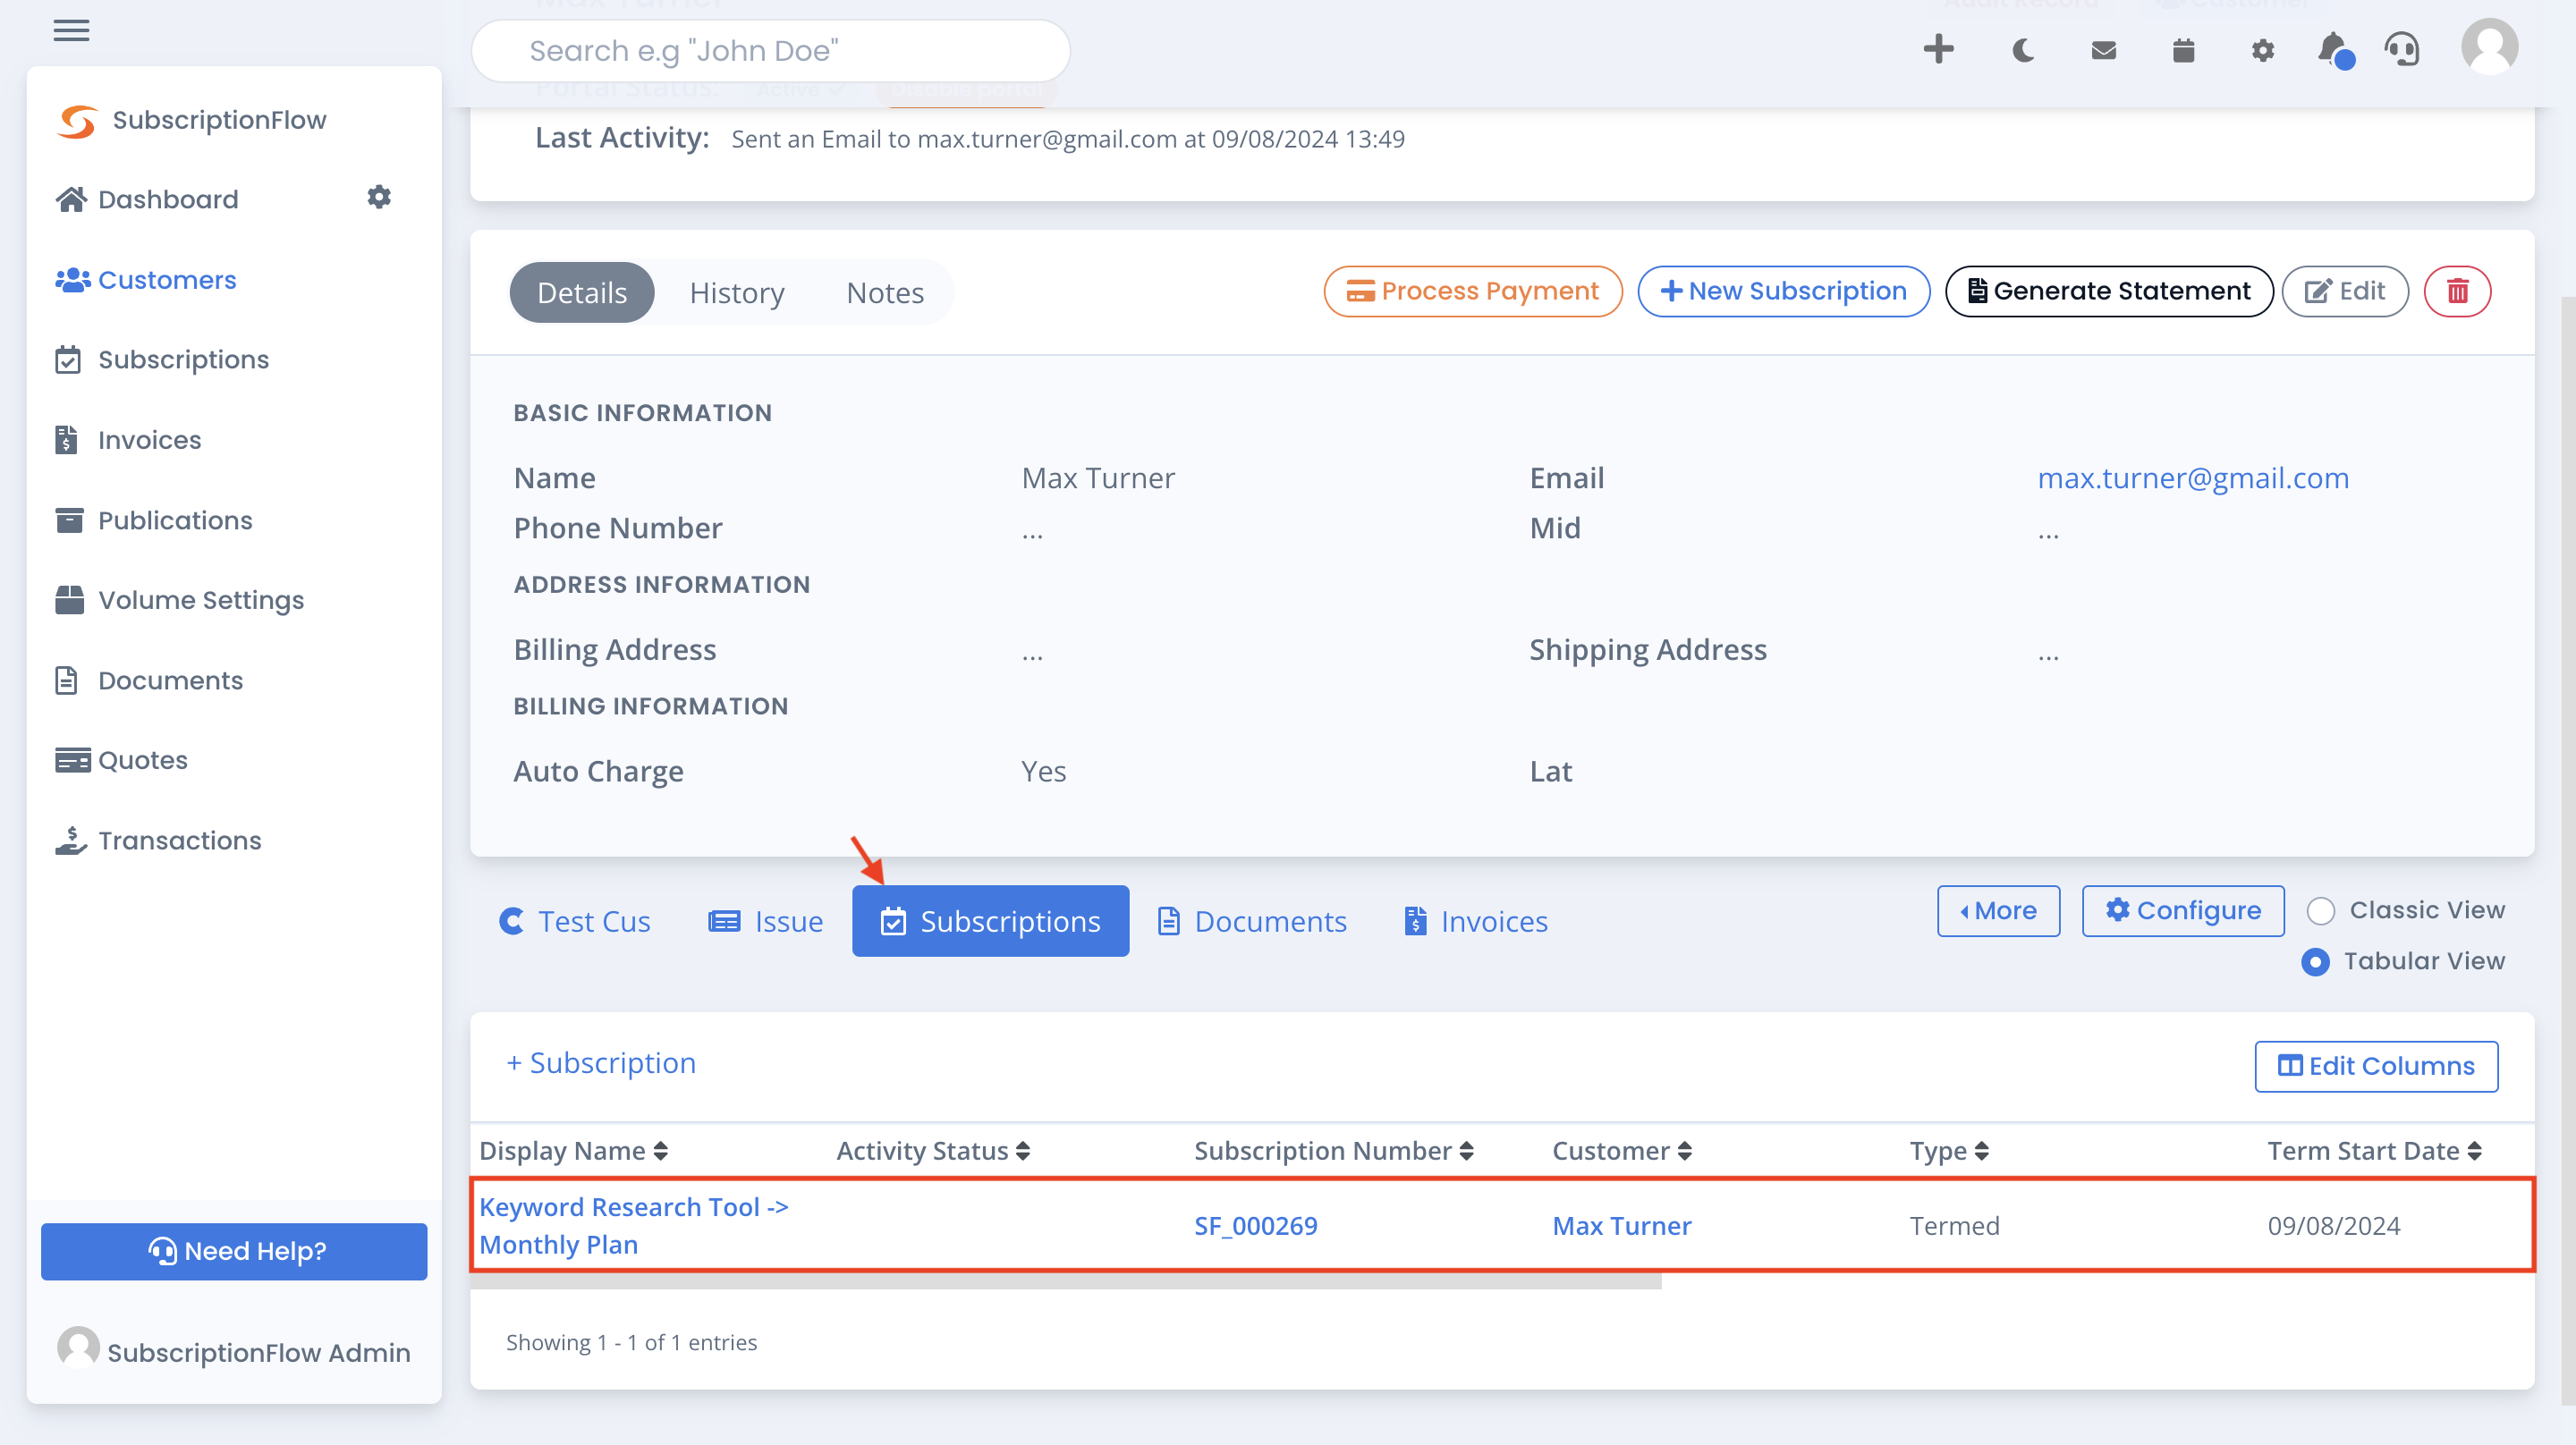The height and width of the screenshot is (1445, 2576).
Task: Open subscription SF_000269 link
Action: (1255, 1225)
